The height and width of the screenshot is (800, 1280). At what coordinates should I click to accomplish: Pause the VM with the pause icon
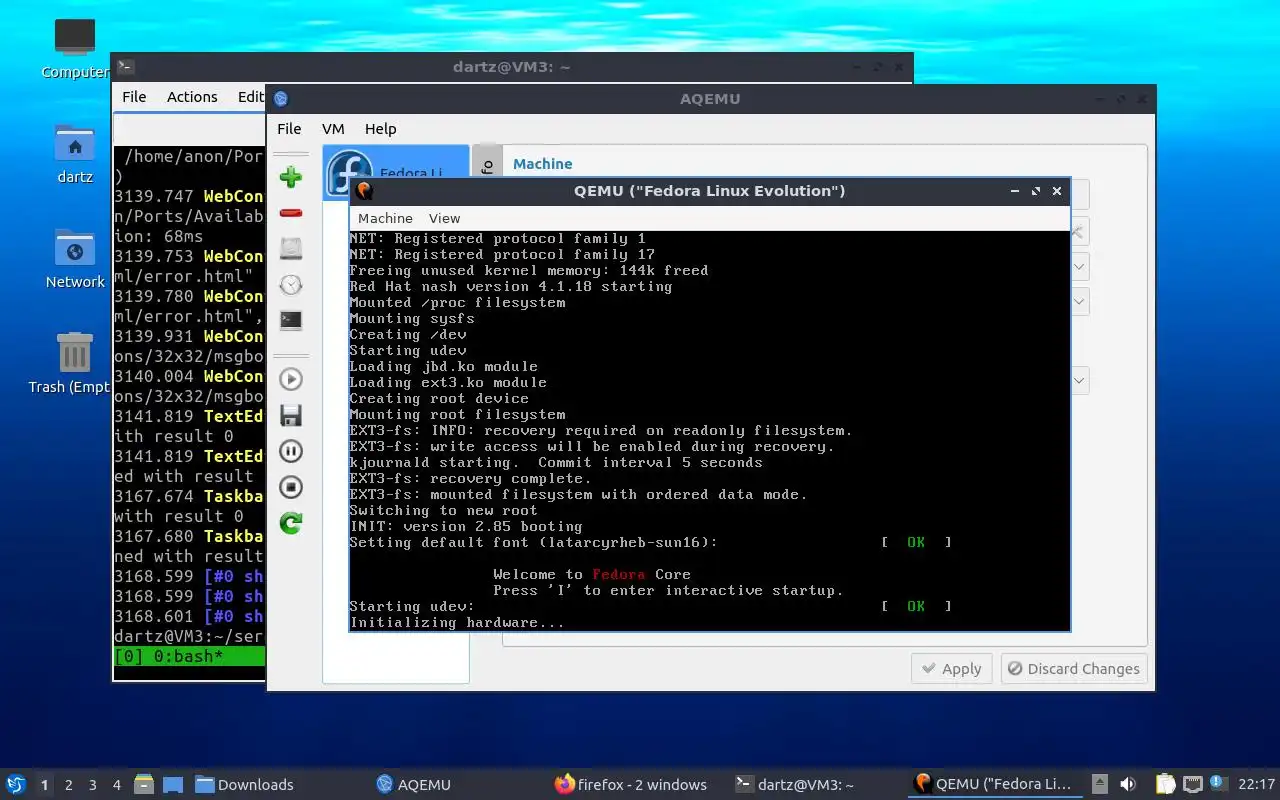[x=291, y=451]
